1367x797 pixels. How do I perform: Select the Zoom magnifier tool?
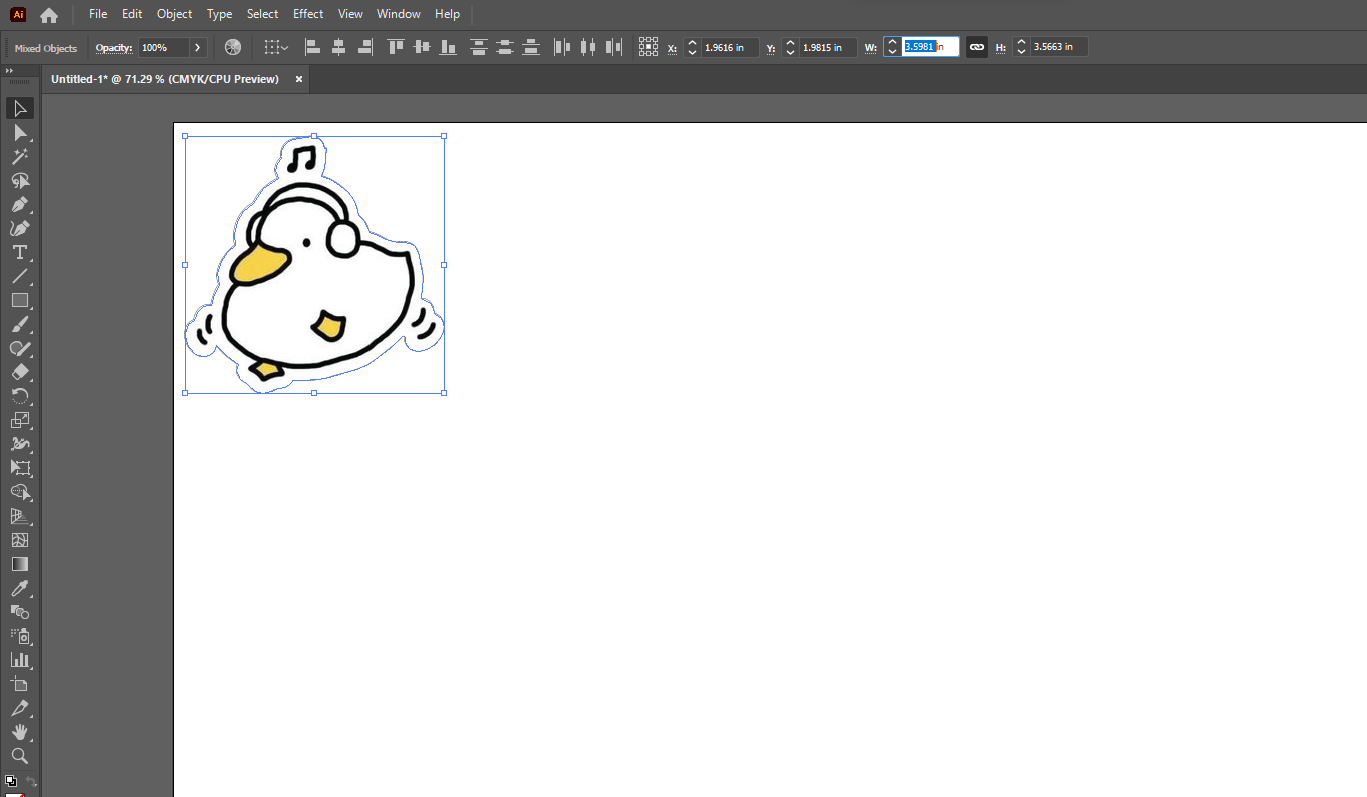(19, 756)
